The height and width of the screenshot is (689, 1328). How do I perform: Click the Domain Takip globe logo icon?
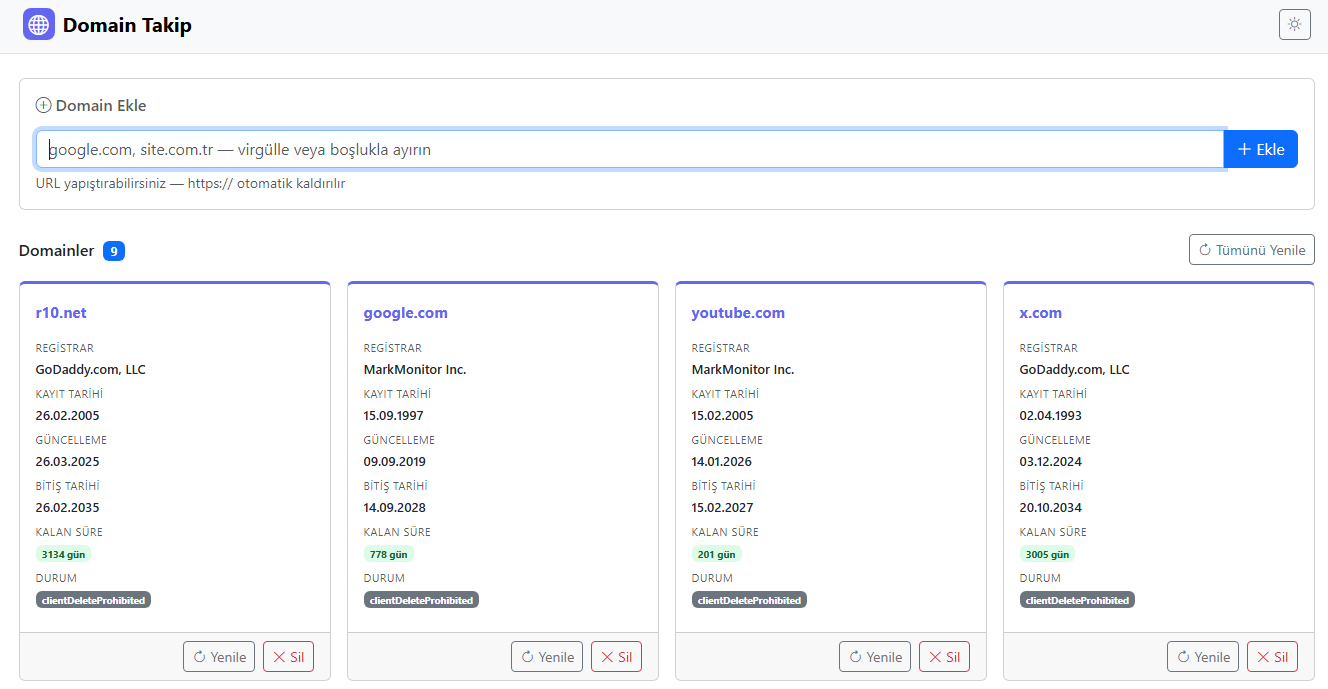[39, 24]
